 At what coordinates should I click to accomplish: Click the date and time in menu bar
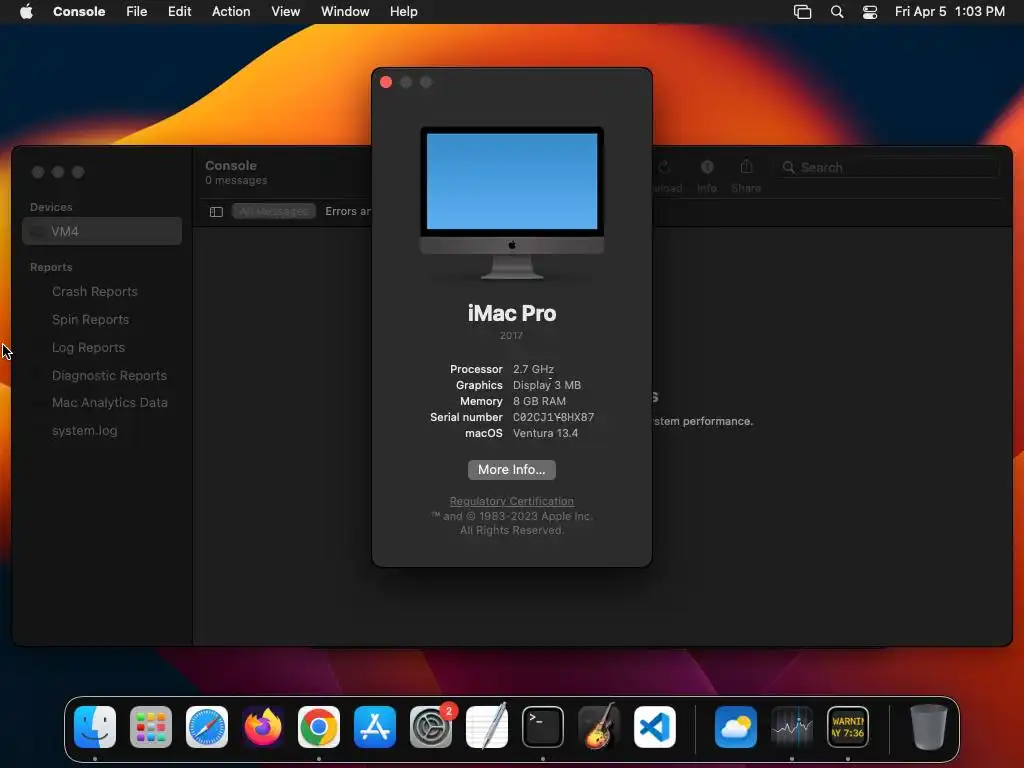point(950,12)
